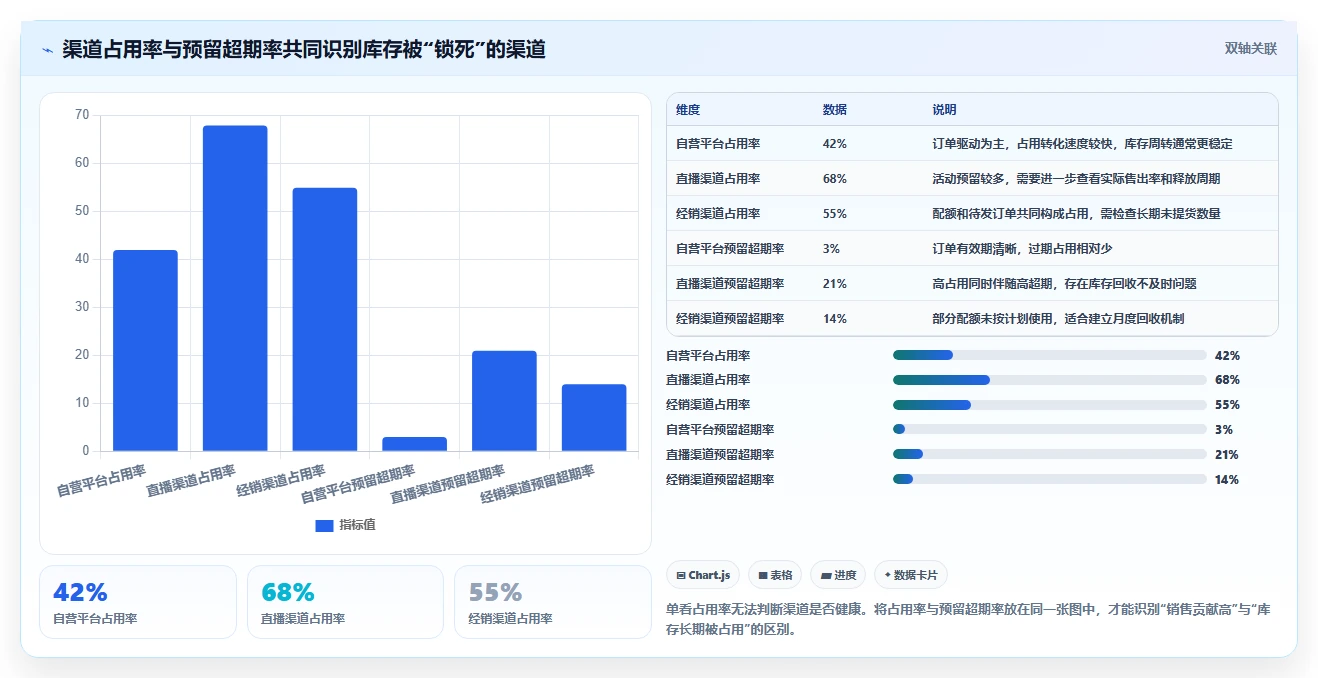Click the dashboard title about 渠道占用率
Viewport: 1318px width, 678px height.
point(304,49)
